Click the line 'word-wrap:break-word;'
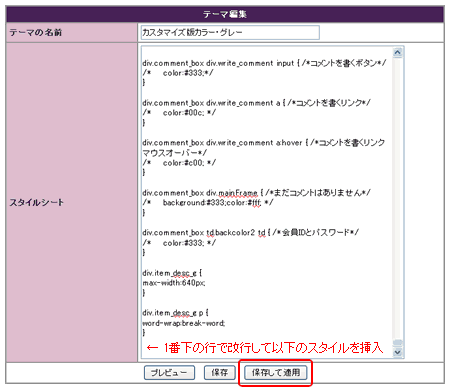The image size is (450, 389). pyautogui.click(x=184, y=323)
